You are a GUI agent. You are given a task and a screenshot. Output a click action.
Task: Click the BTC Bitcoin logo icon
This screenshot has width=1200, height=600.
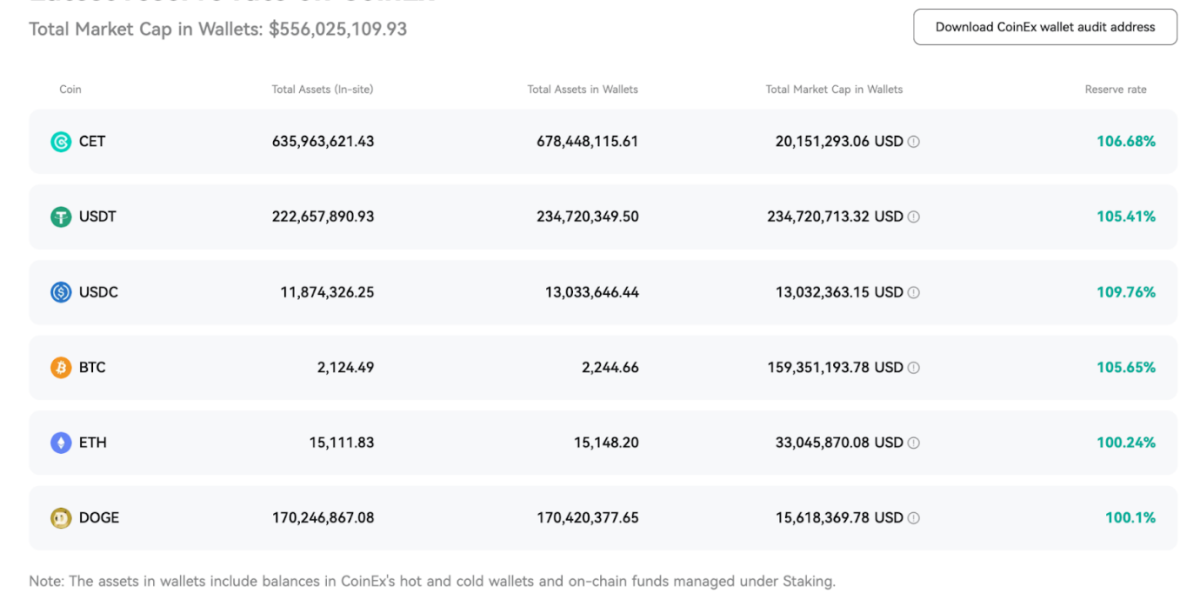[x=61, y=367]
